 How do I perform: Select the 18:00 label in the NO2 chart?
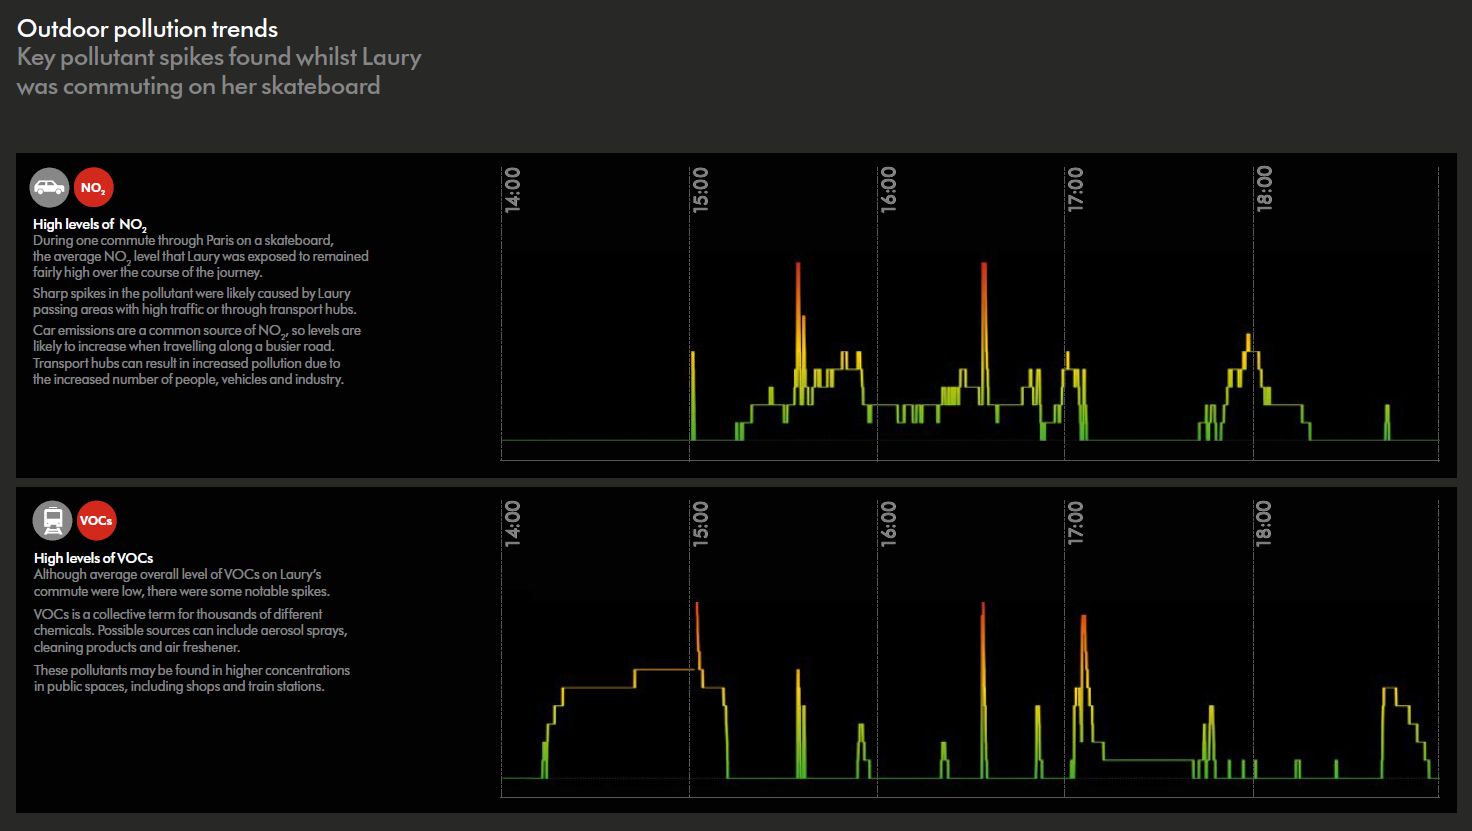[x=1265, y=189]
